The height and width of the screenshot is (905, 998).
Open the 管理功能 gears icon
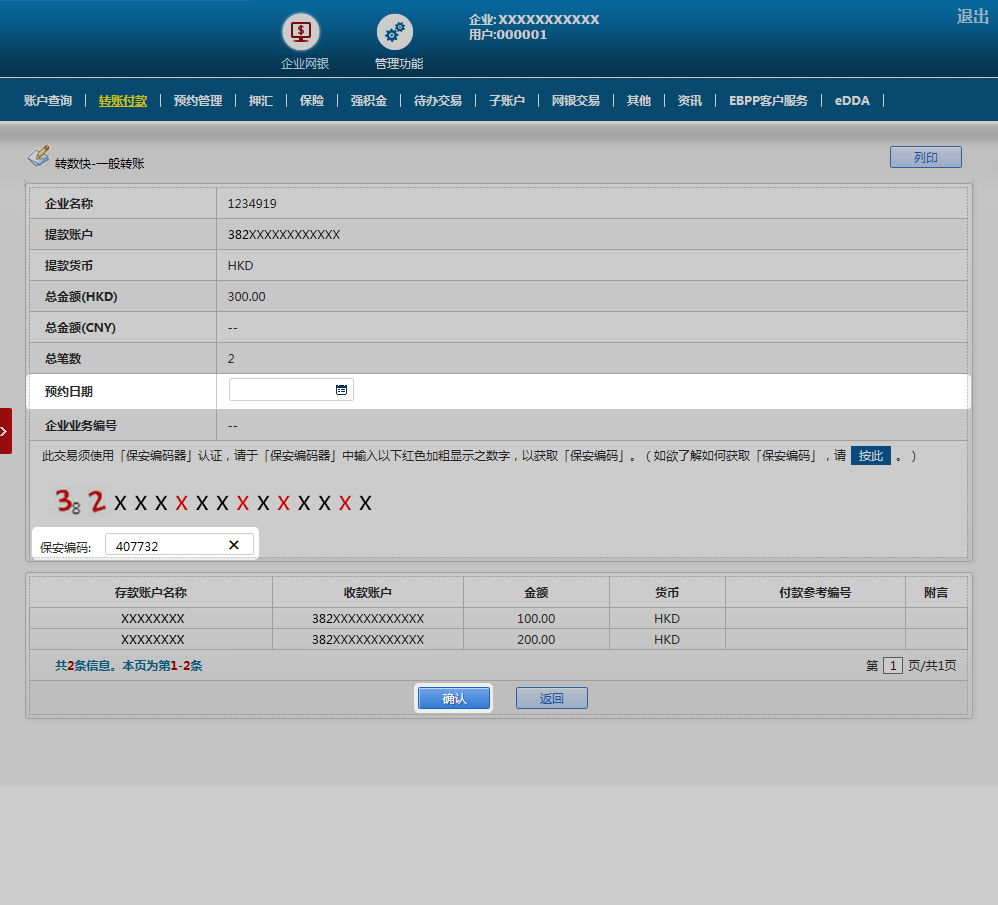pyautogui.click(x=395, y=32)
